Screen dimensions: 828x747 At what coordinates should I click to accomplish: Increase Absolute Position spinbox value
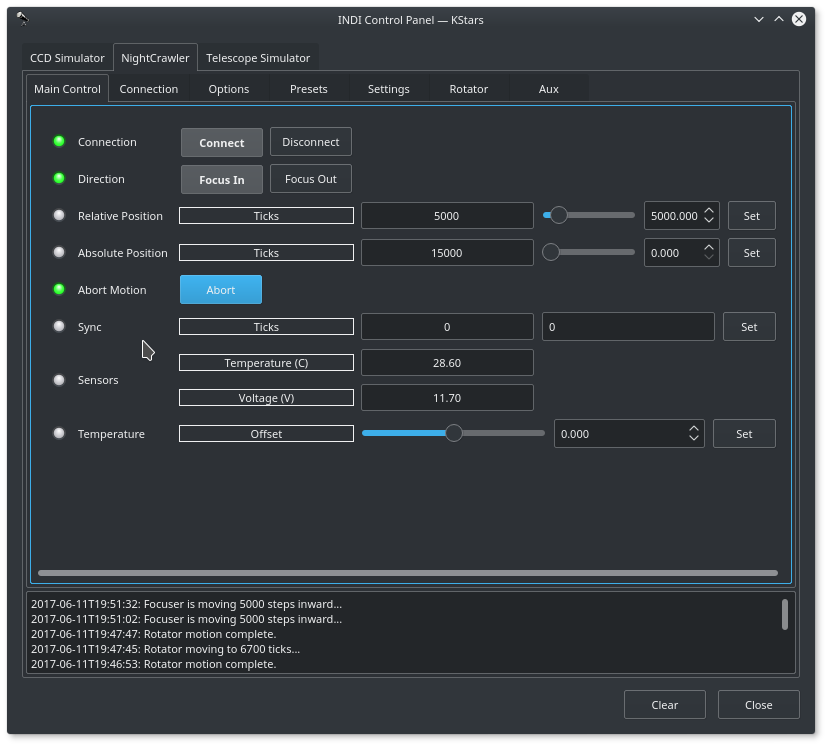[709, 247]
